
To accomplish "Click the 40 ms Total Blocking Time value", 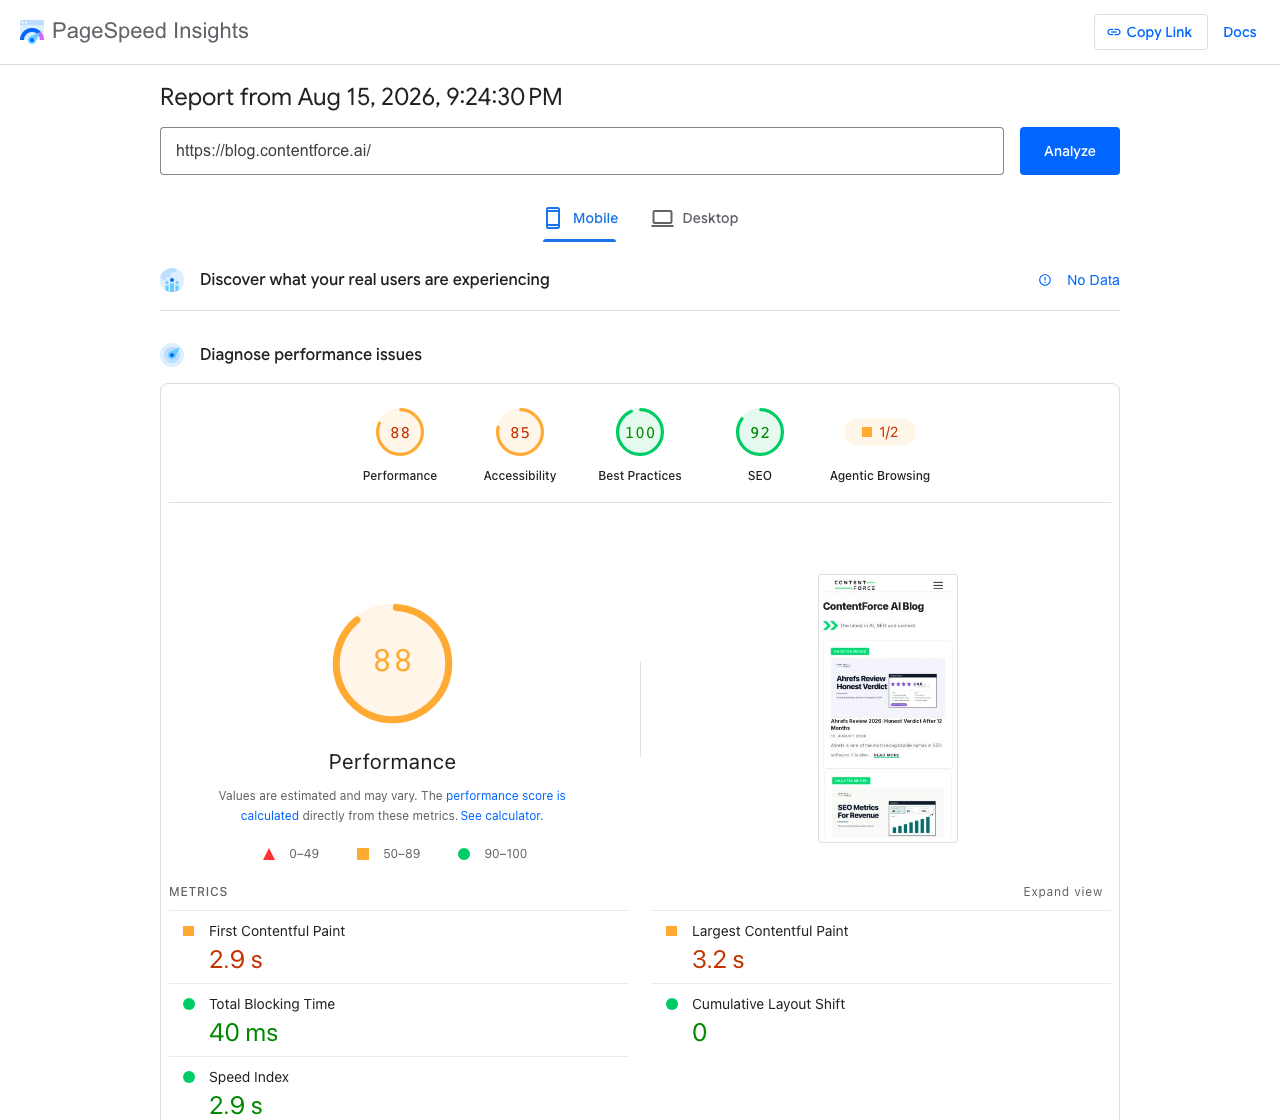I will pyautogui.click(x=244, y=1033).
